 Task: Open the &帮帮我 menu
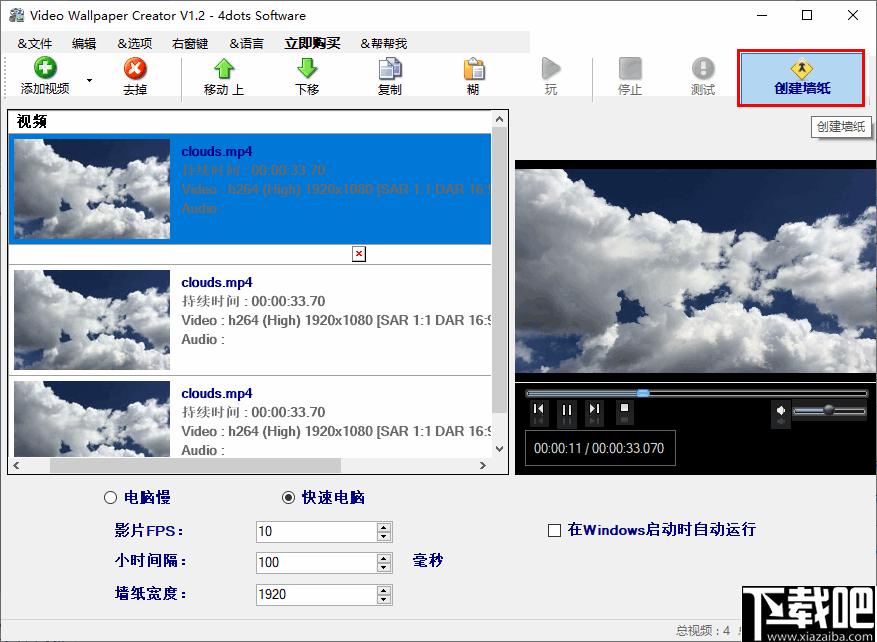click(x=383, y=44)
